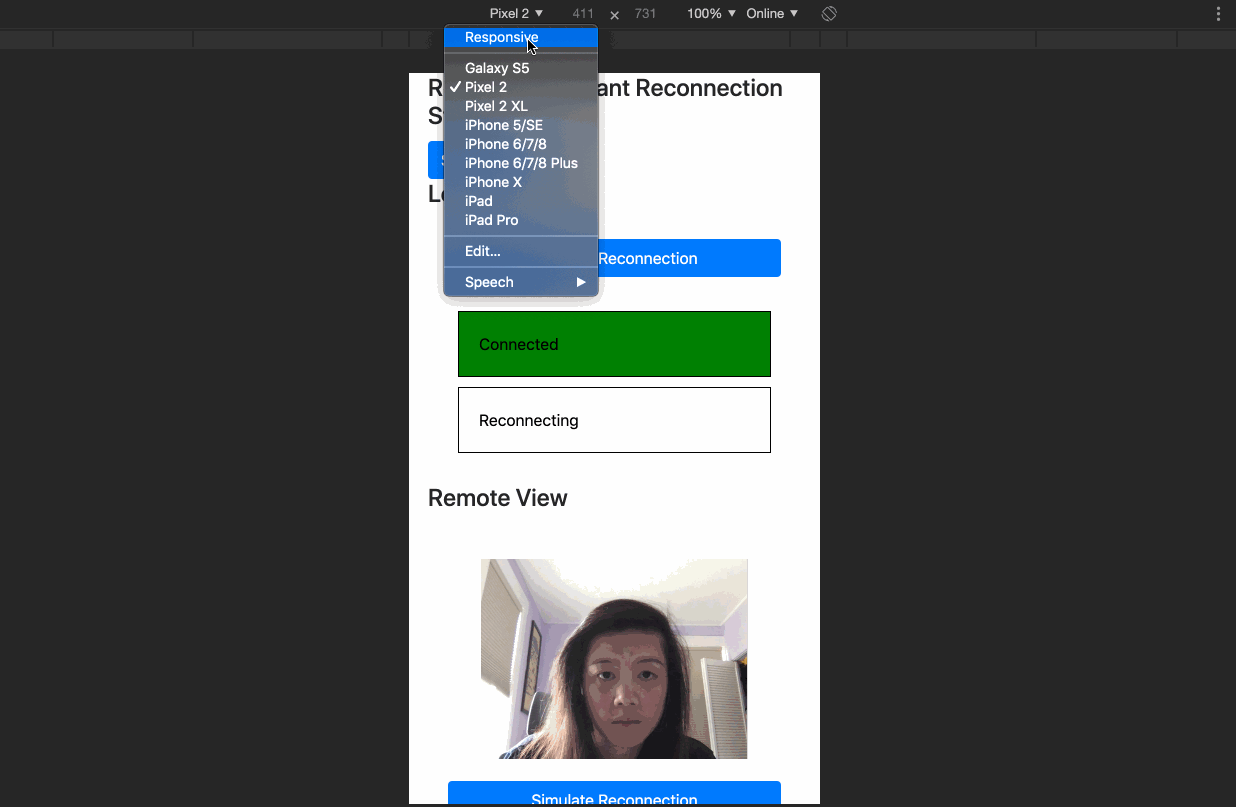Click the viewport height field 731

pos(646,14)
